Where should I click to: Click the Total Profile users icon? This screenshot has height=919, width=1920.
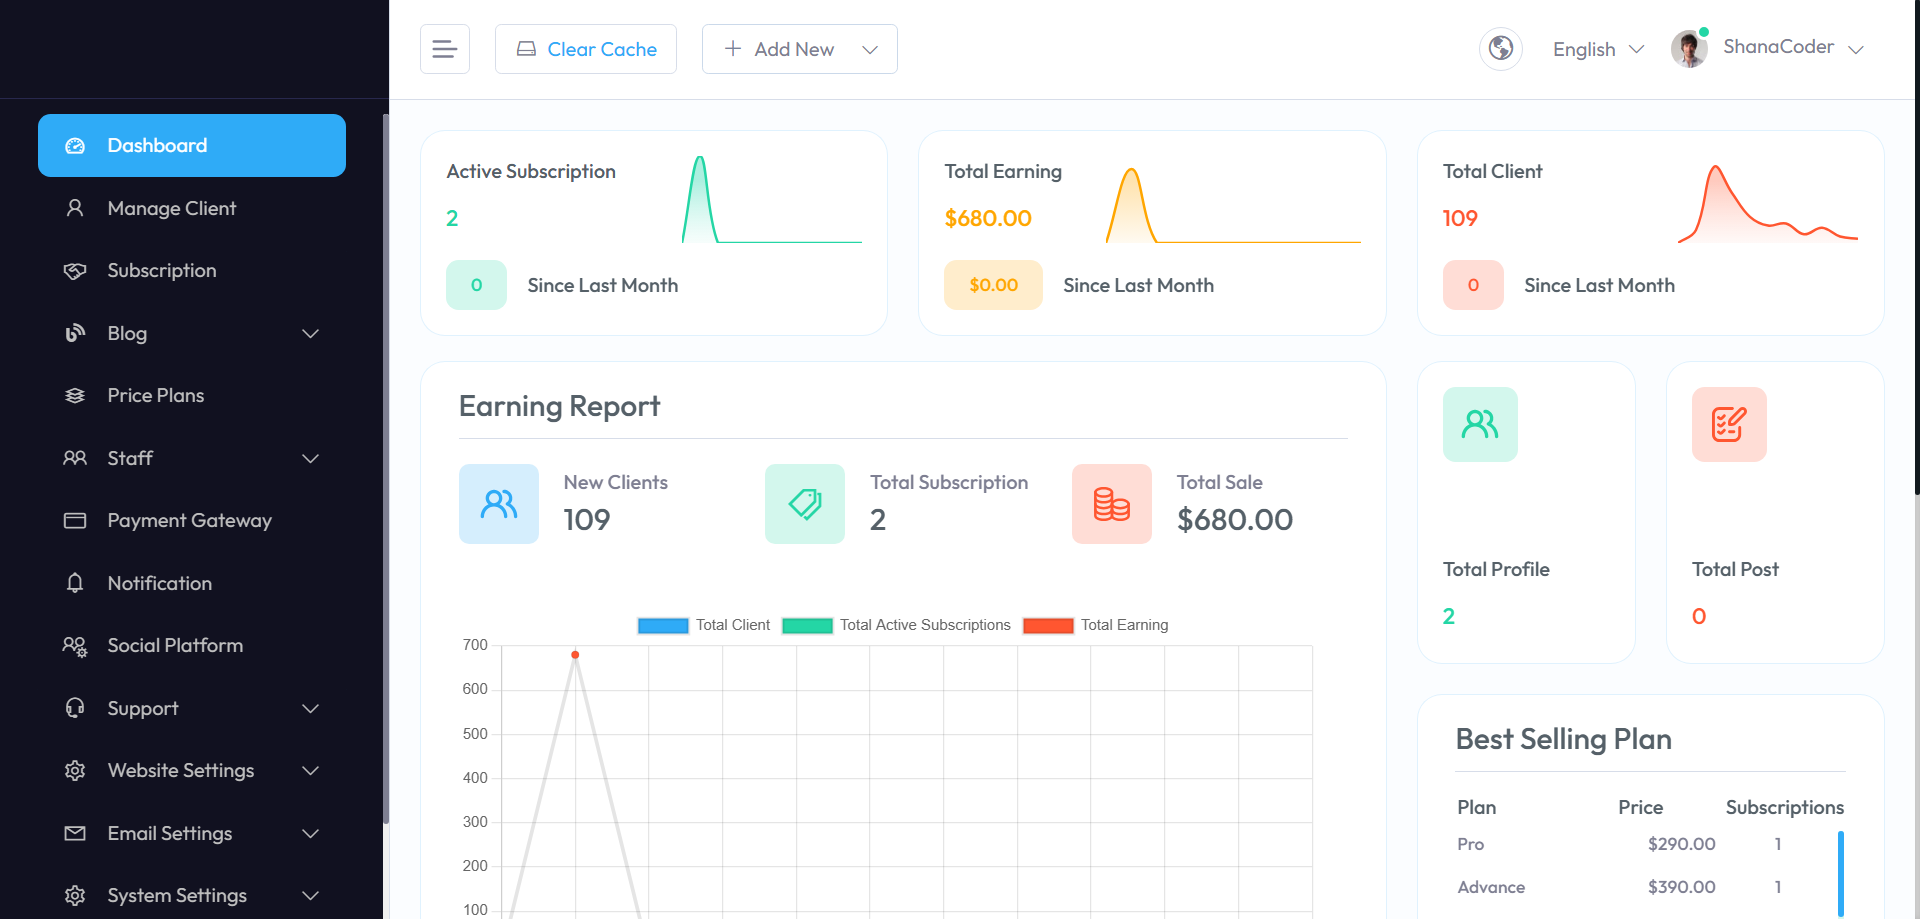click(x=1480, y=424)
